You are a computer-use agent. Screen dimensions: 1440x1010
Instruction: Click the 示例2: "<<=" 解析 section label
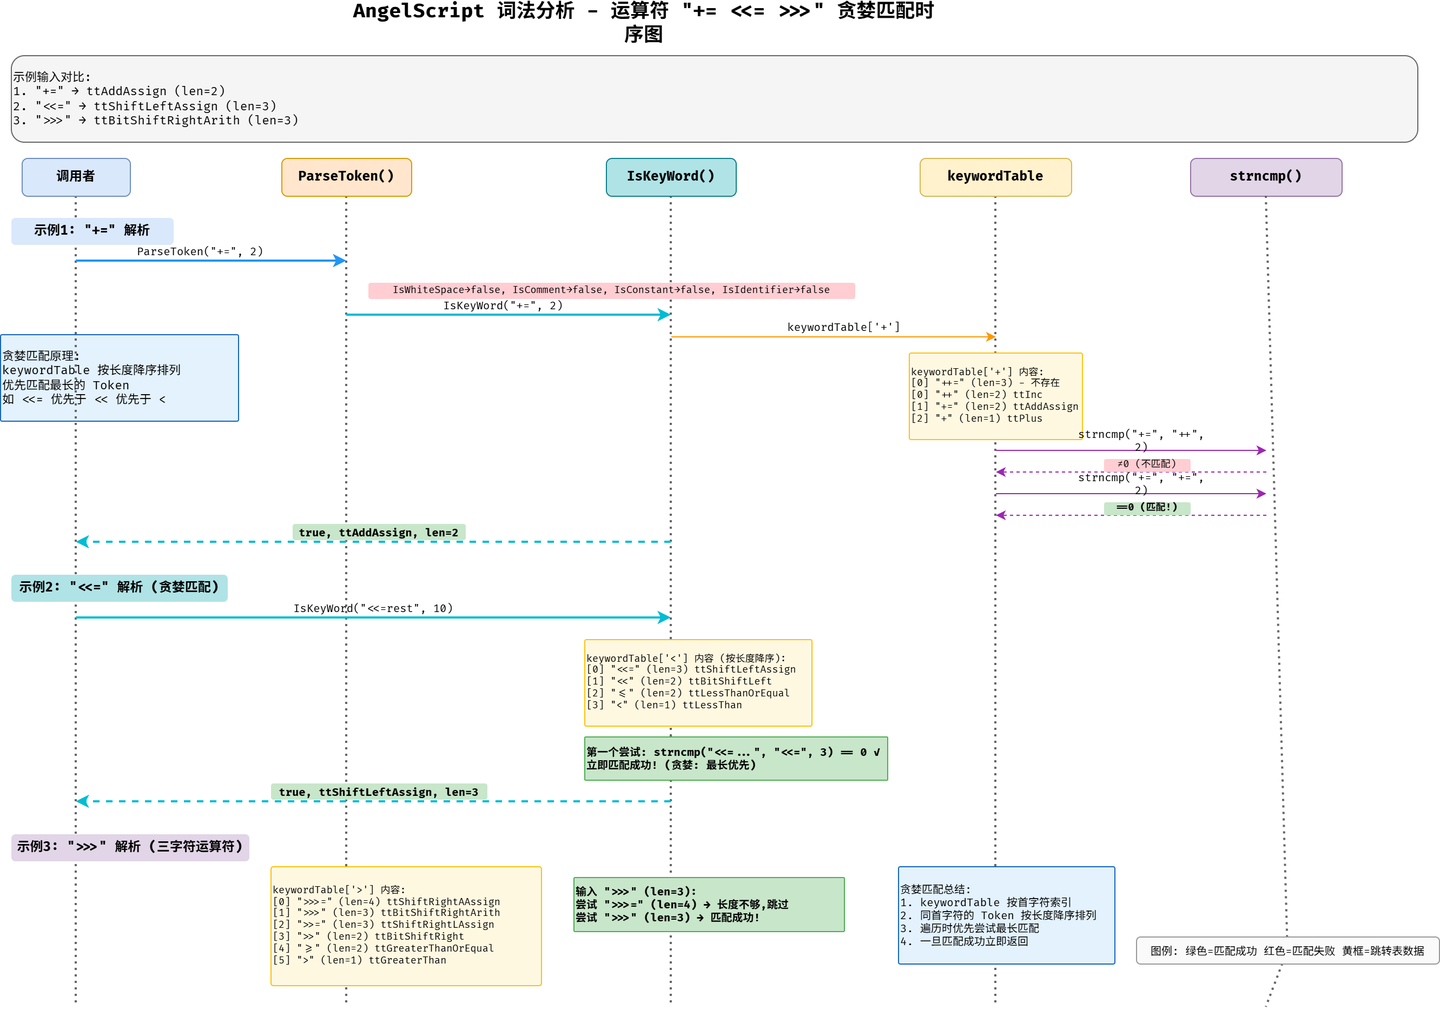(119, 587)
